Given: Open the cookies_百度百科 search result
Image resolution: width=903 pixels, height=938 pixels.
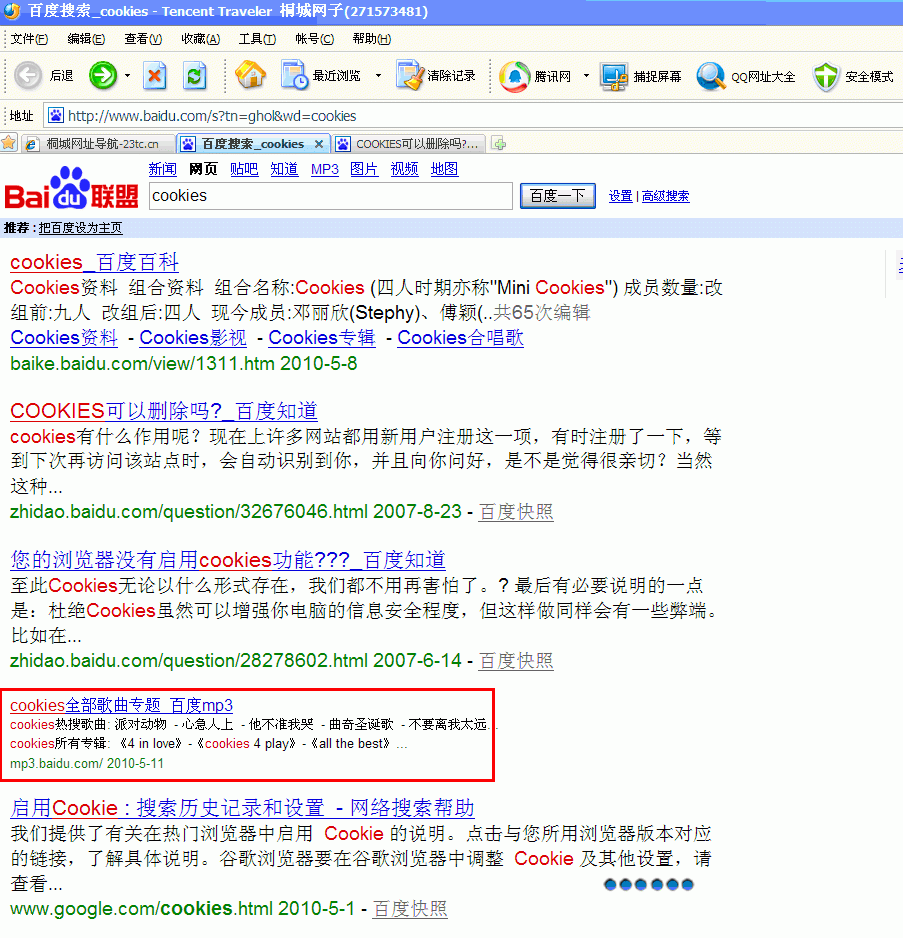Looking at the screenshot, I should (93, 261).
